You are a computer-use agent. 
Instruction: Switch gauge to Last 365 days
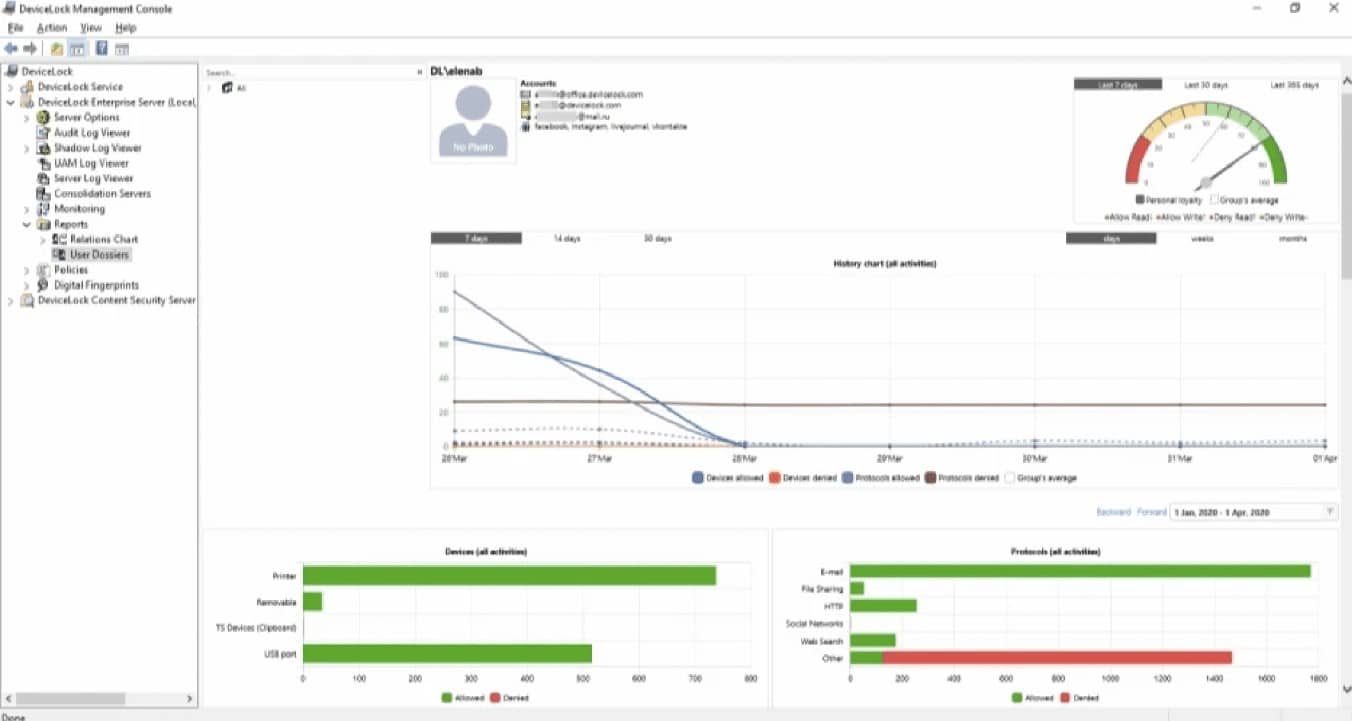[x=1294, y=85]
